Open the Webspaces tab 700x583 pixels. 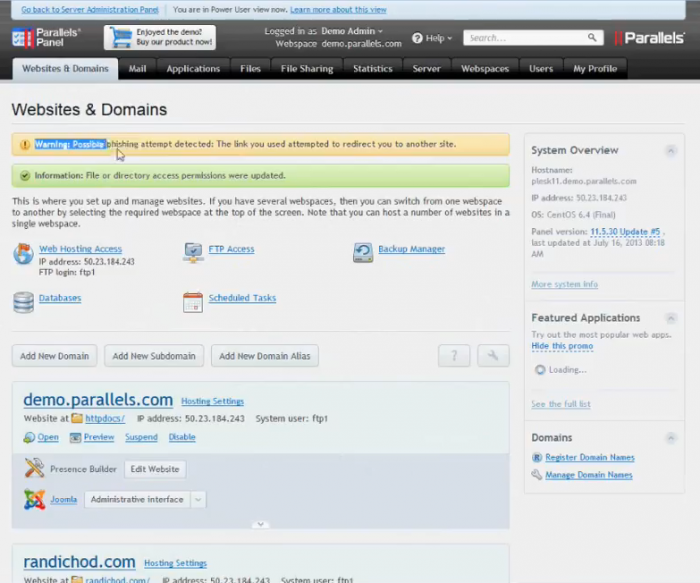485,69
